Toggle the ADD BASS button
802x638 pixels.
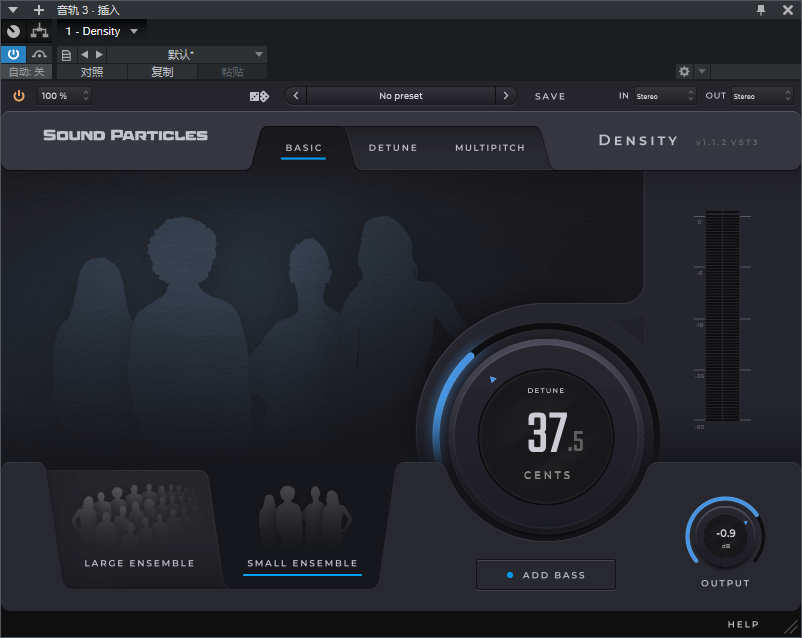point(546,575)
